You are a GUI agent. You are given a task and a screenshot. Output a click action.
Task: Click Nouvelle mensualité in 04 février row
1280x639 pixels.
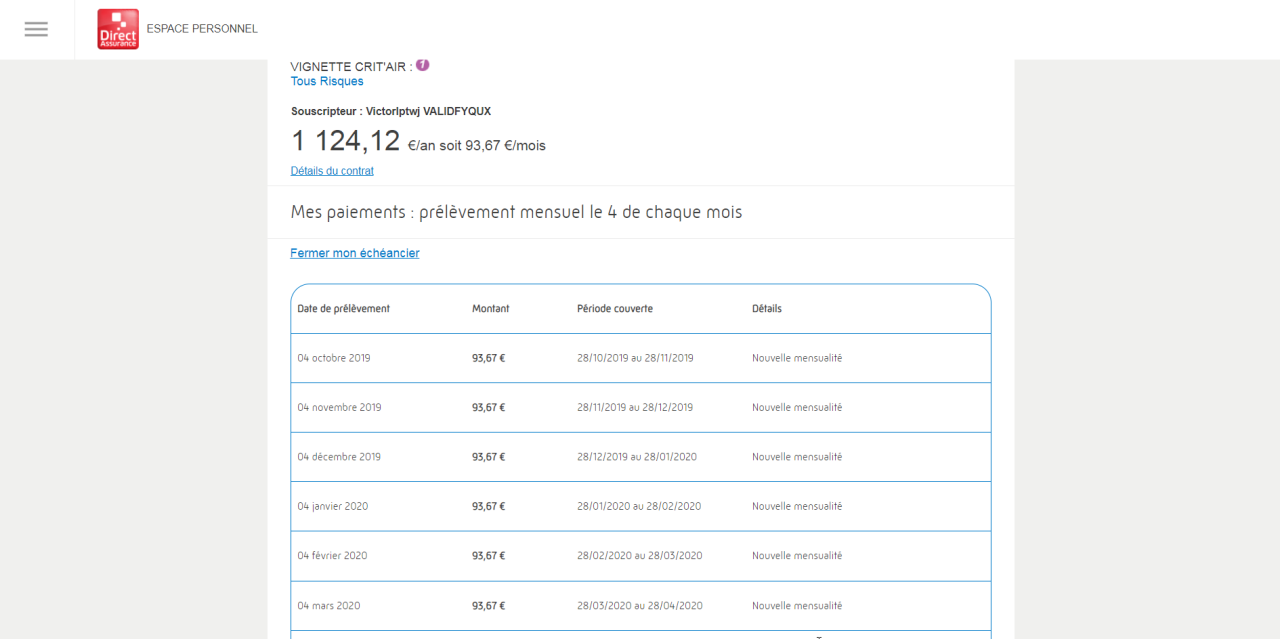[x=797, y=556]
